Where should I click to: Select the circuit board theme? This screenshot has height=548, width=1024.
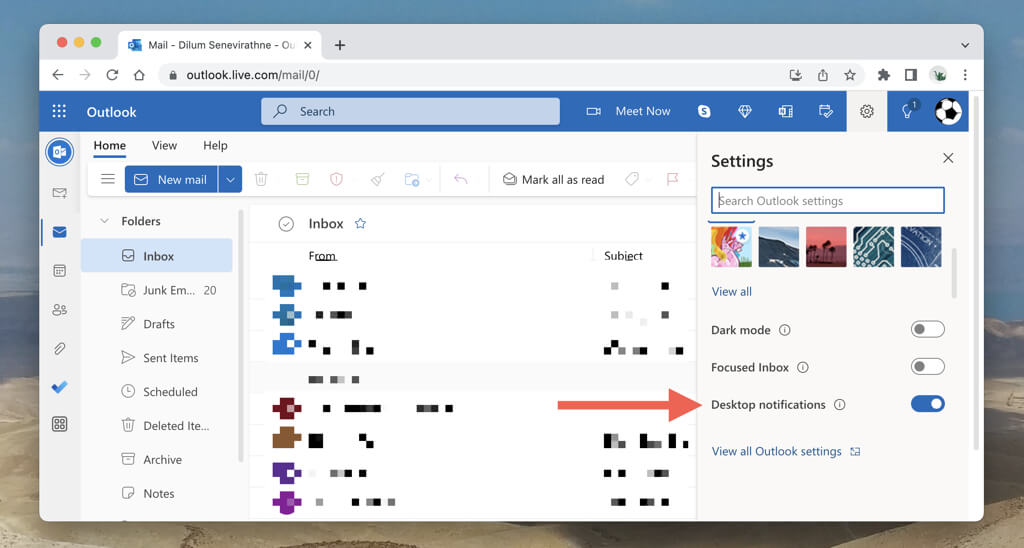[873, 247]
